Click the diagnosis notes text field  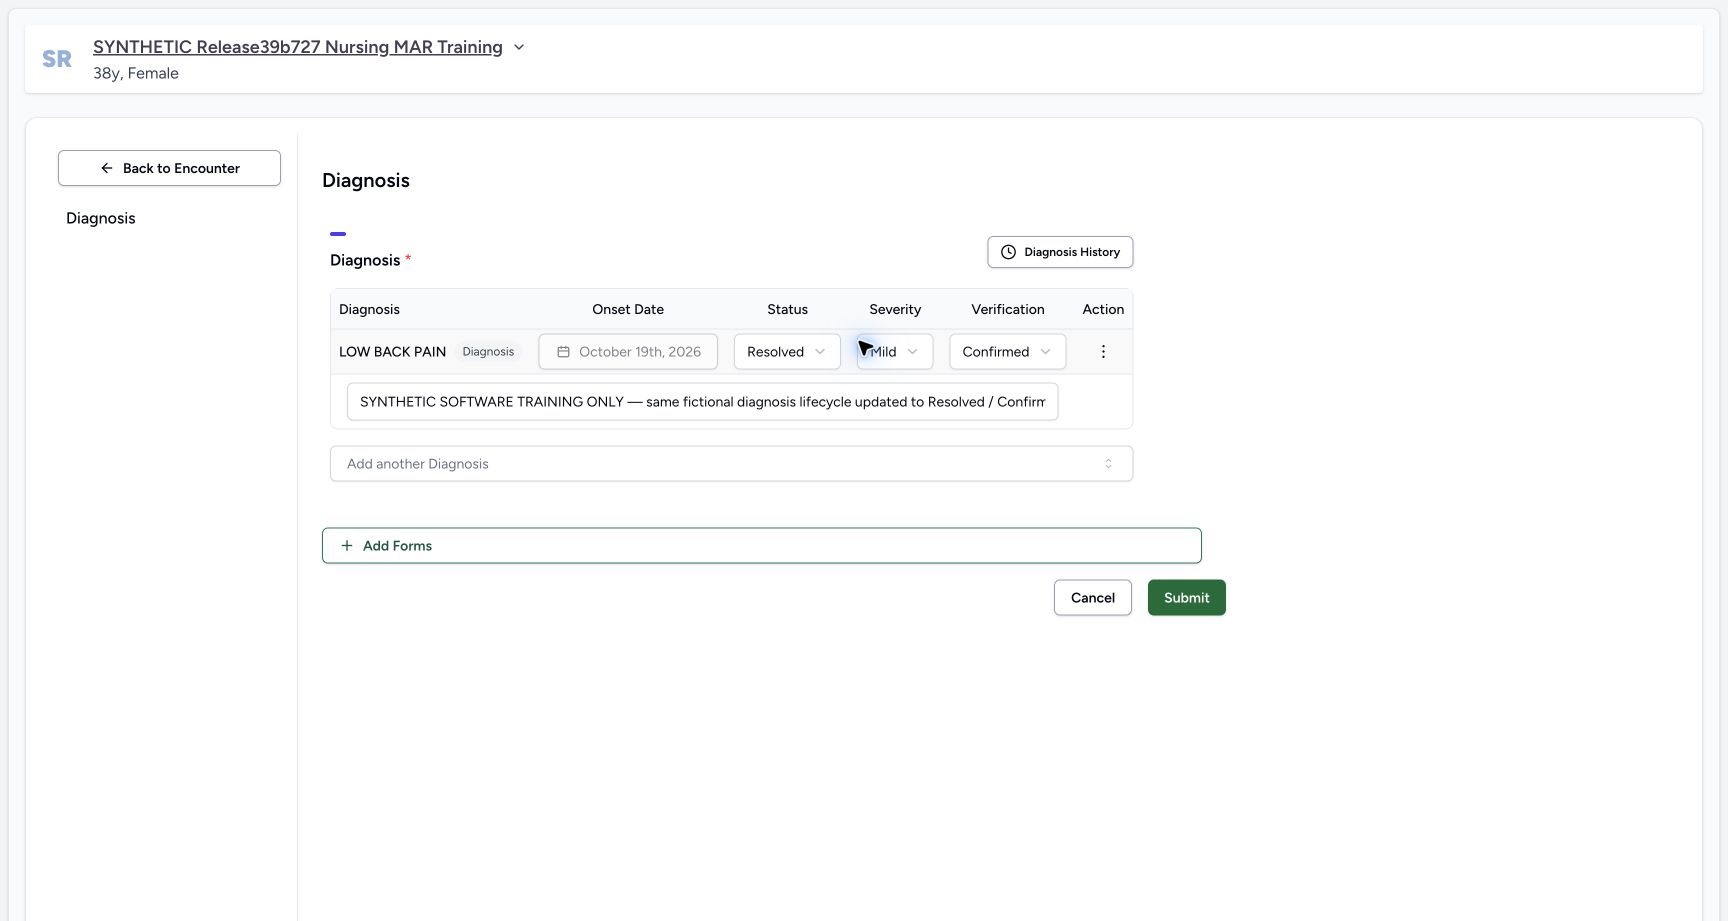702,402
